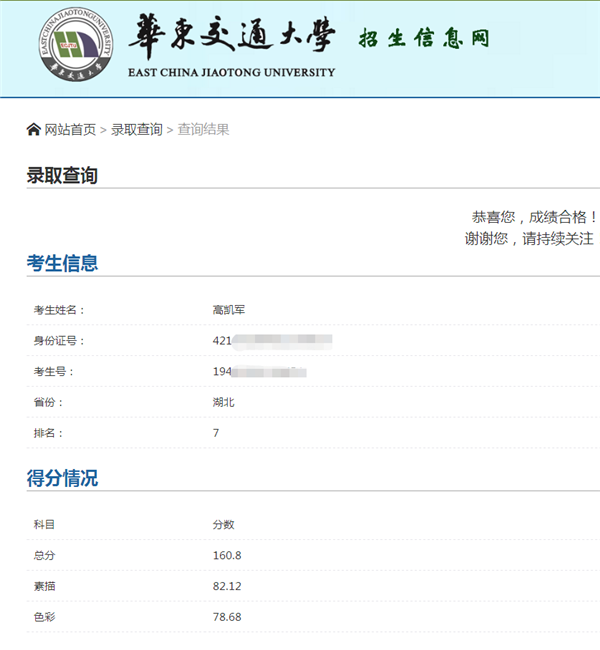Select the ID number starting with 421
Image resolution: width=600 pixels, height=650 pixels.
click(272, 341)
